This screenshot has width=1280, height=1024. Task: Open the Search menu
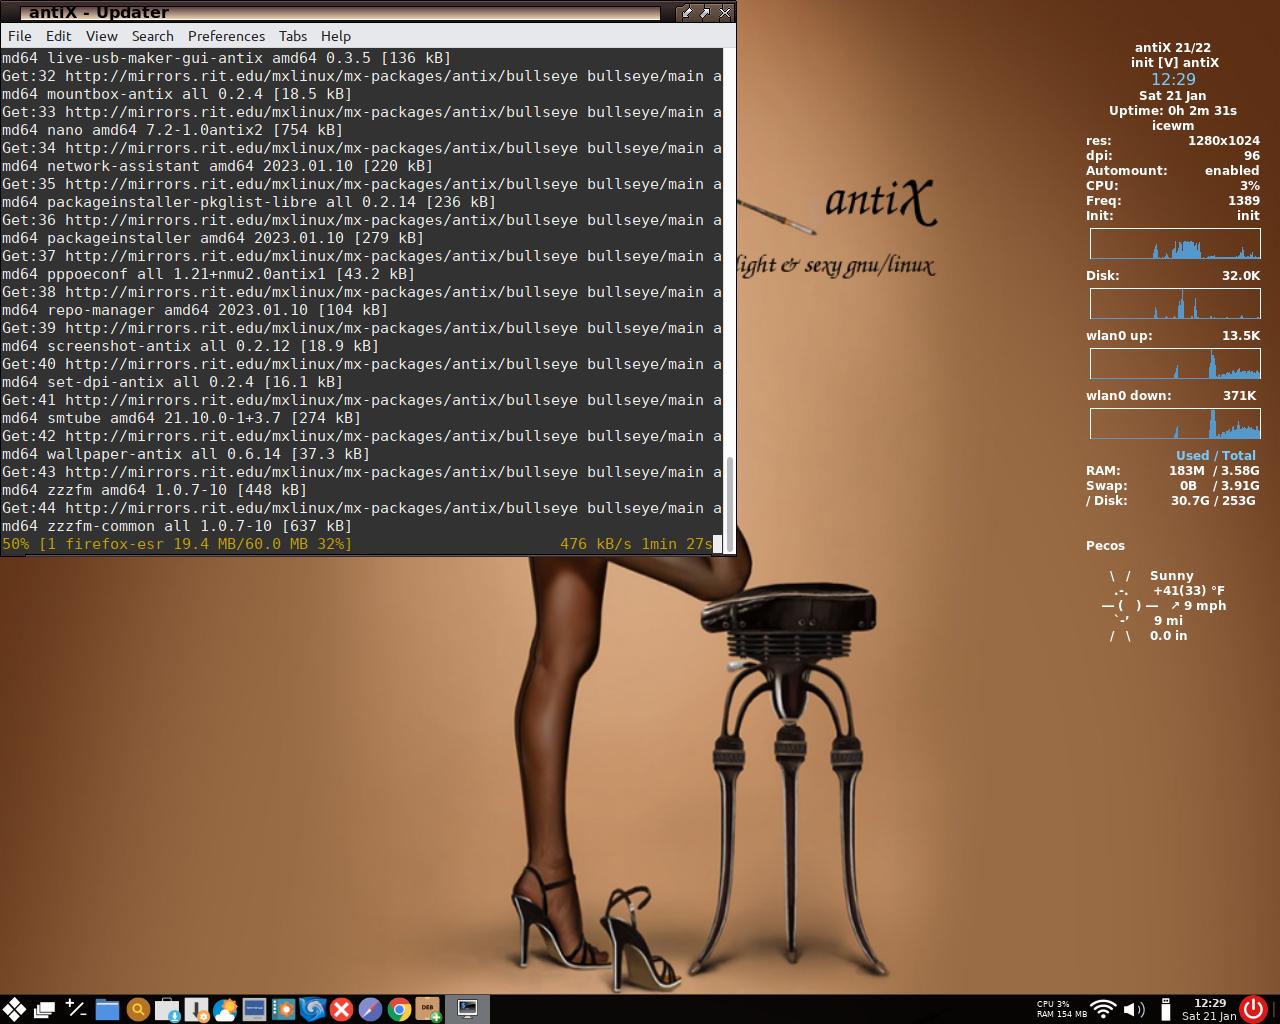click(x=153, y=36)
